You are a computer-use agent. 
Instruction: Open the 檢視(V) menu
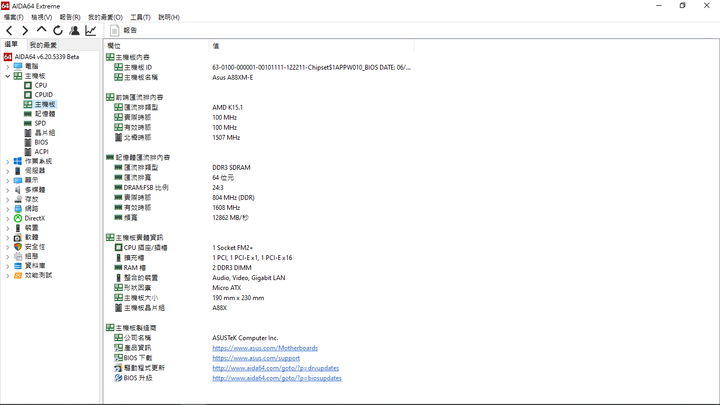41,17
